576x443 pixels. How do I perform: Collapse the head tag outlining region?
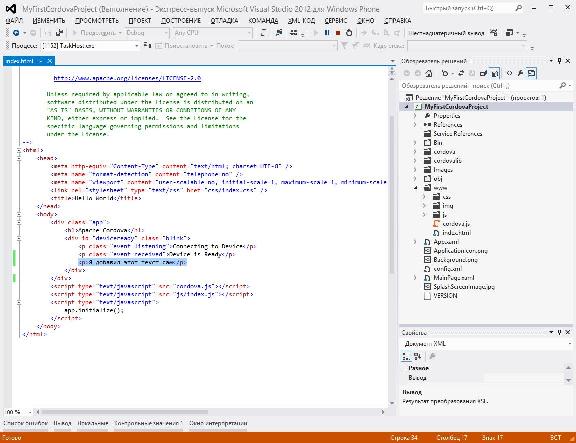pos(19,158)
